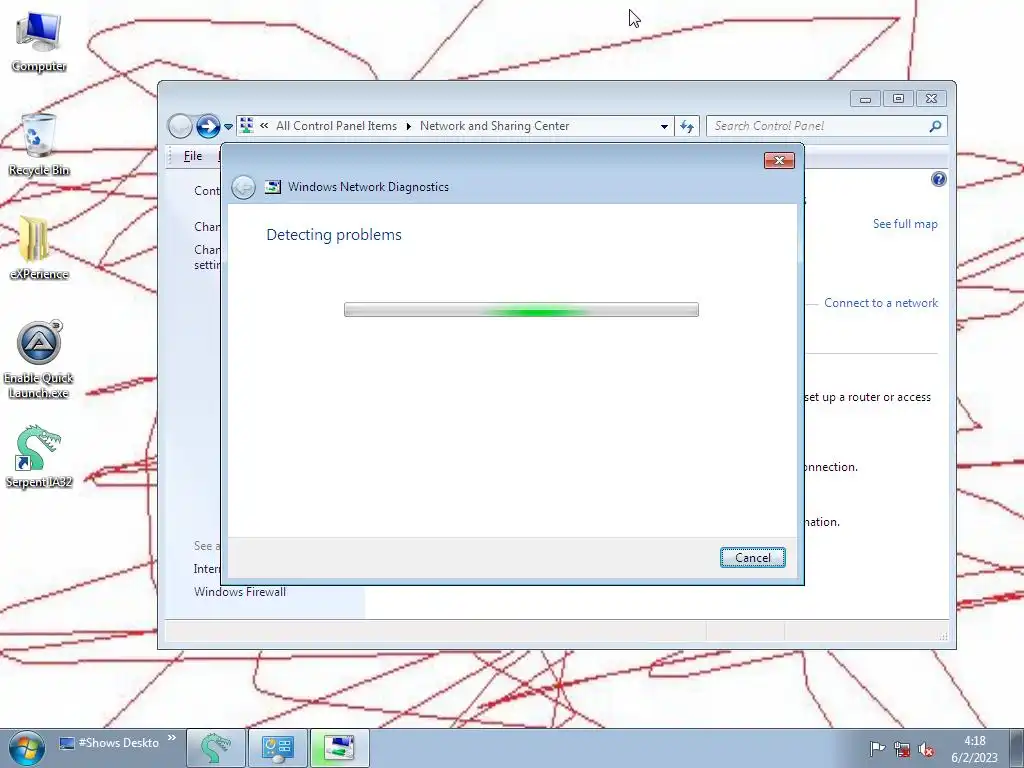Click All Control Panel Items breadcrumb
The image size is (1024, 768).
click(336, 126)
